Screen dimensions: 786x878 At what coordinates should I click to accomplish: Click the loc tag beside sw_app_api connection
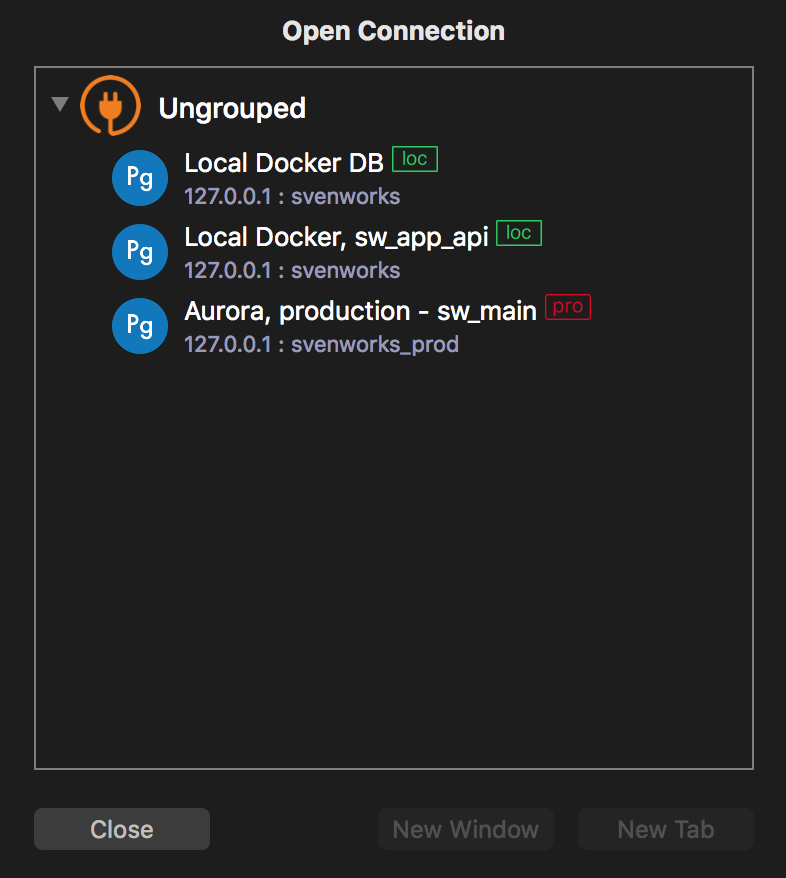[518, 232]
